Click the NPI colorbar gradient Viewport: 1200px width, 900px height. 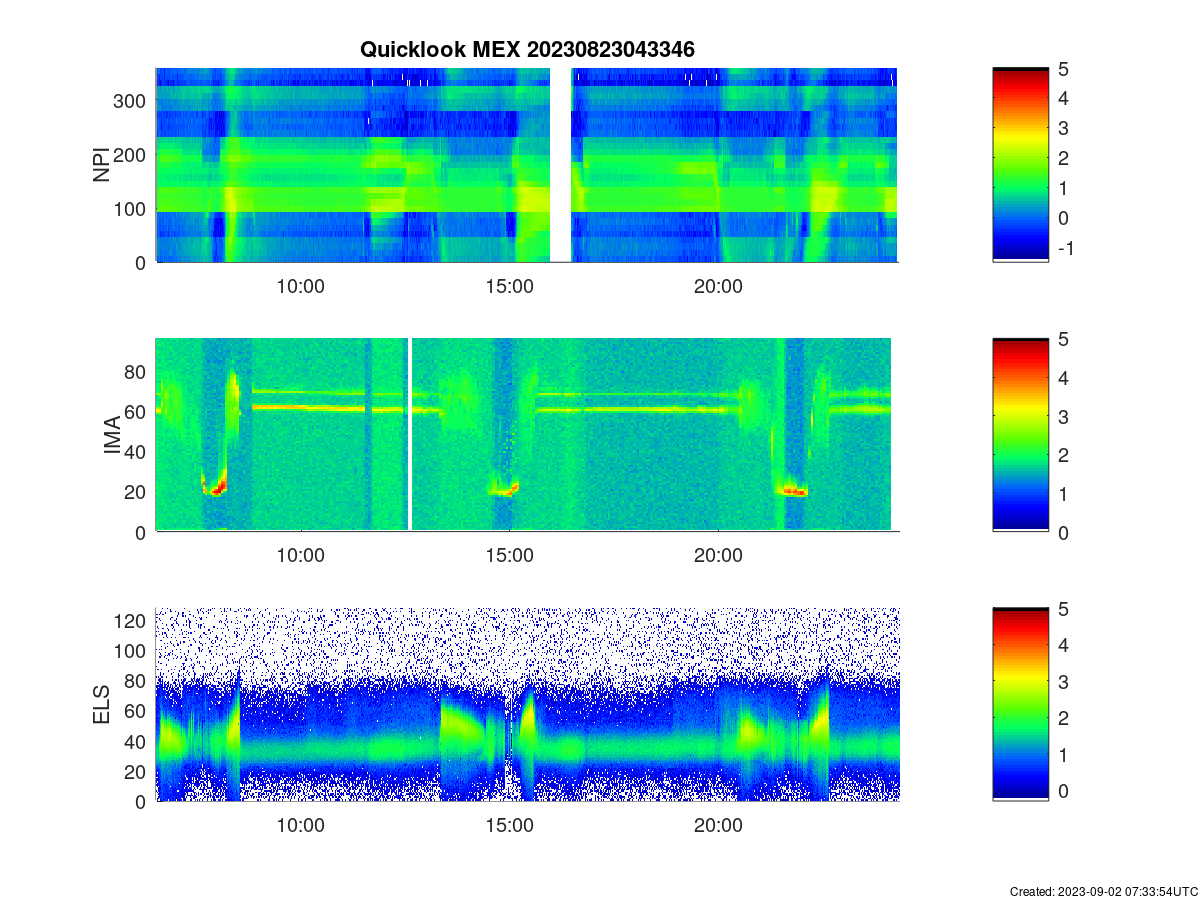point(1020,165)
